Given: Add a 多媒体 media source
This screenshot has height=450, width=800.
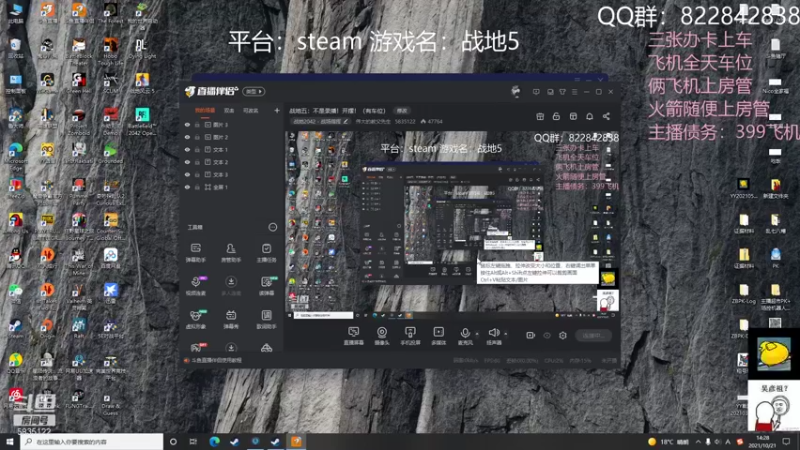Looking at the screenshot, I should 438,336.
